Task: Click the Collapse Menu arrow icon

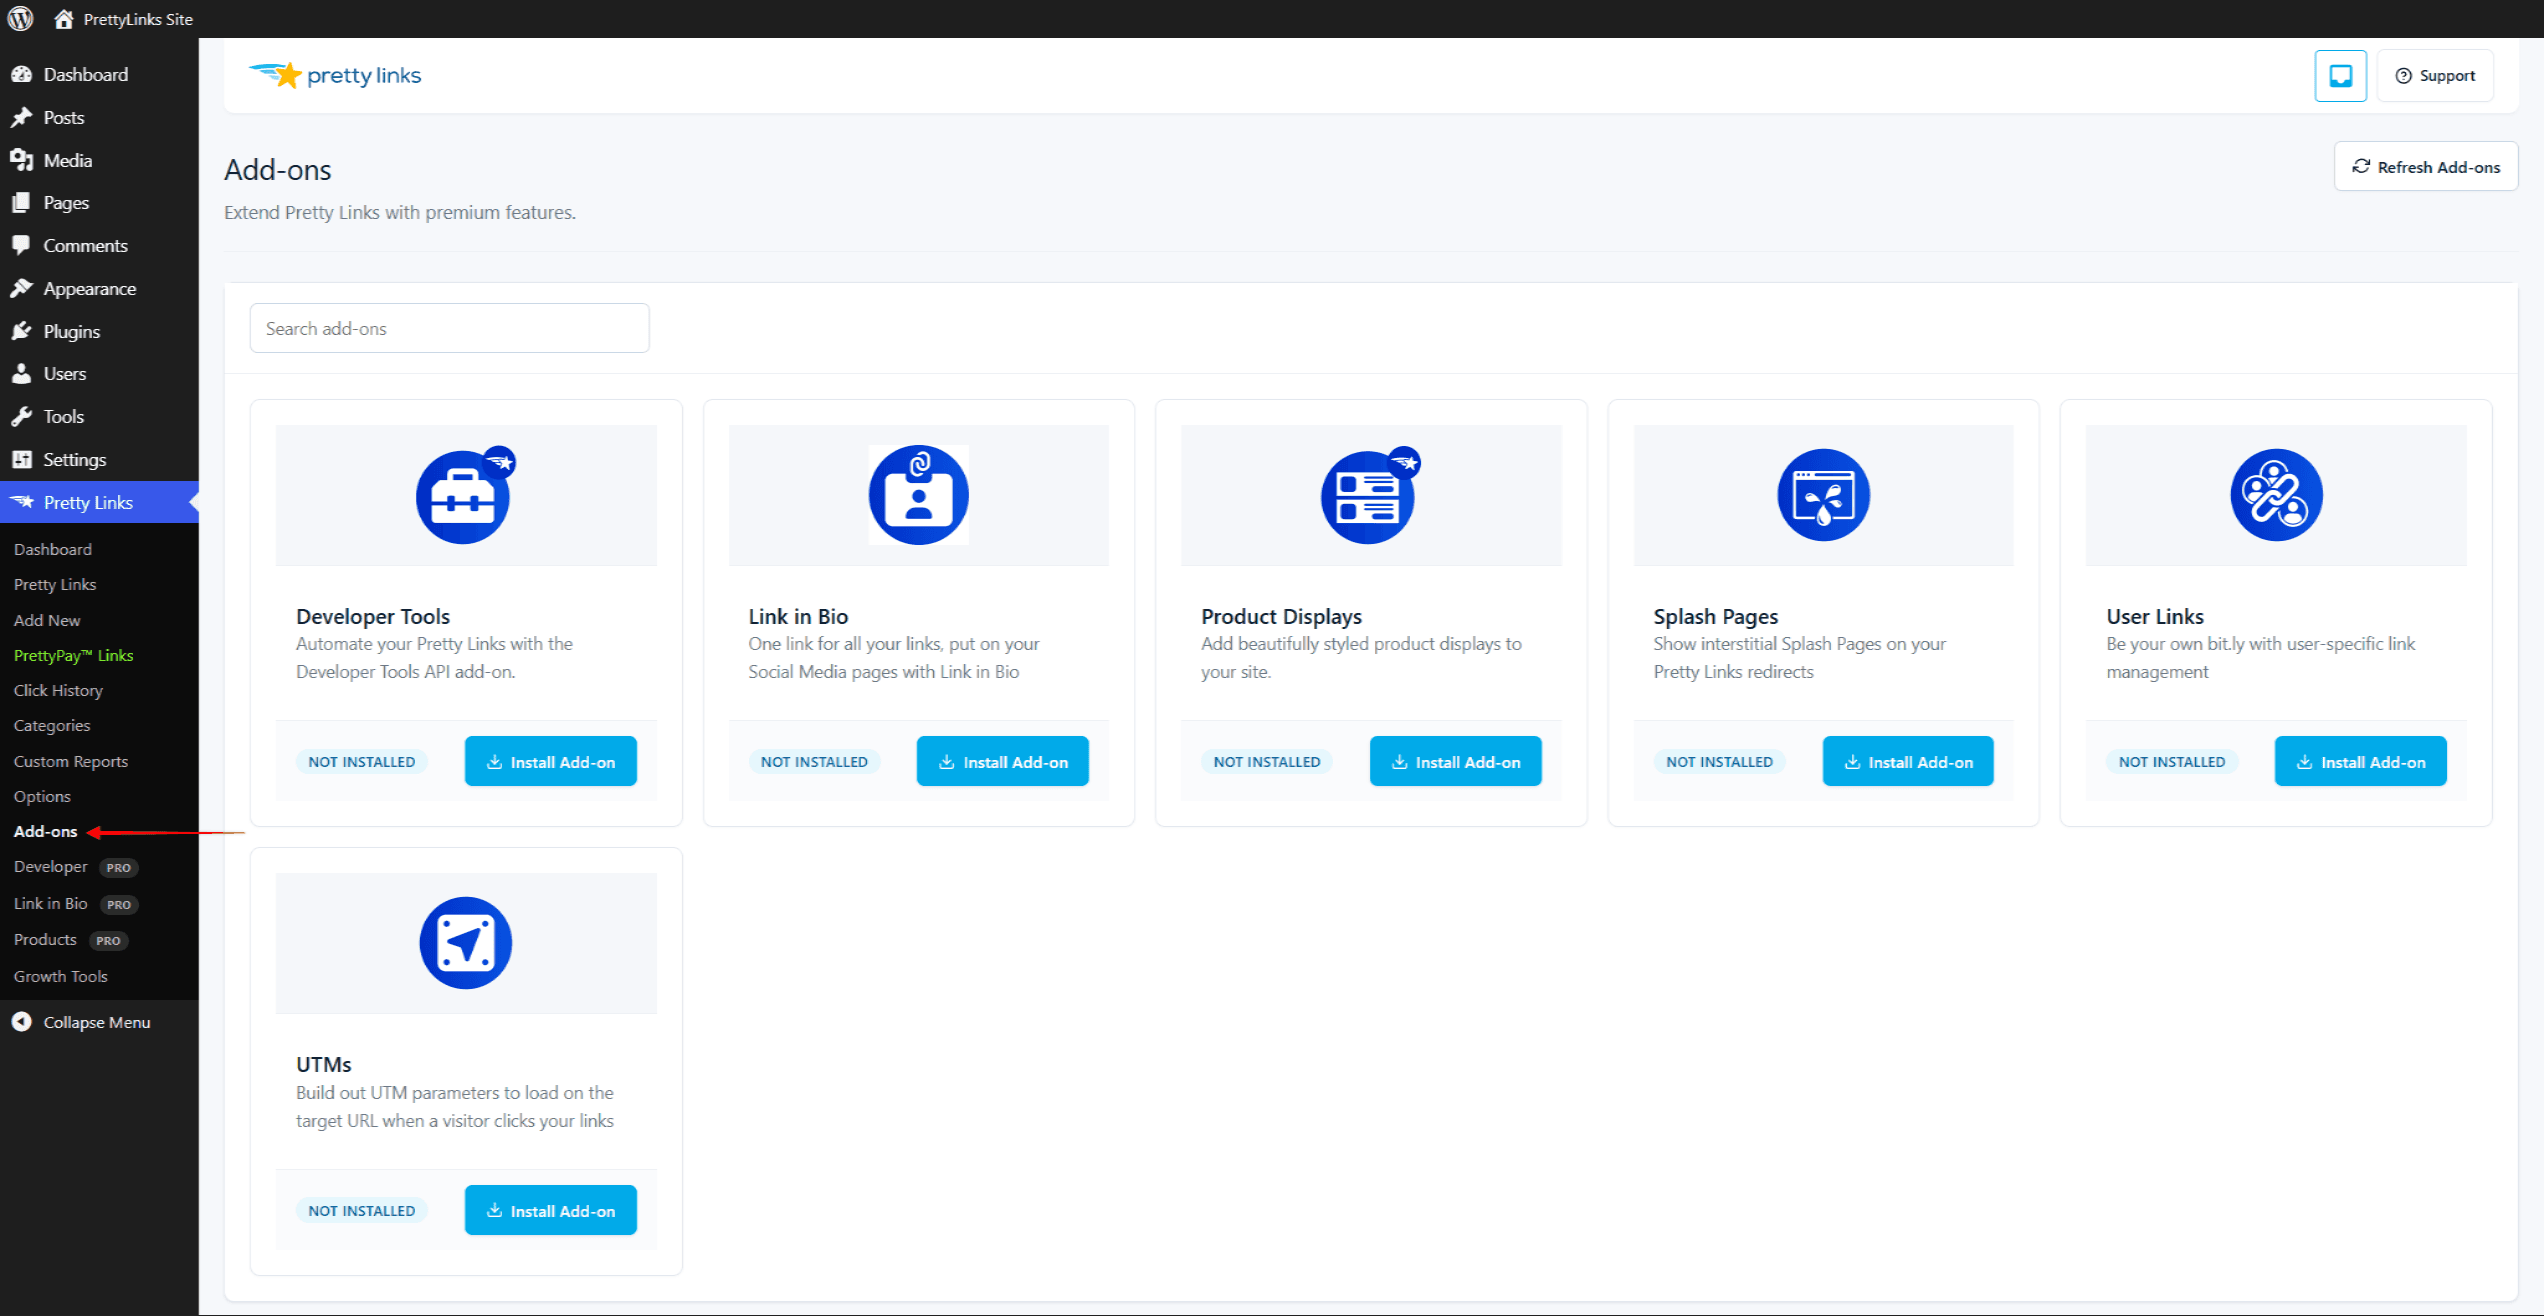Action: coord(22,1022)
